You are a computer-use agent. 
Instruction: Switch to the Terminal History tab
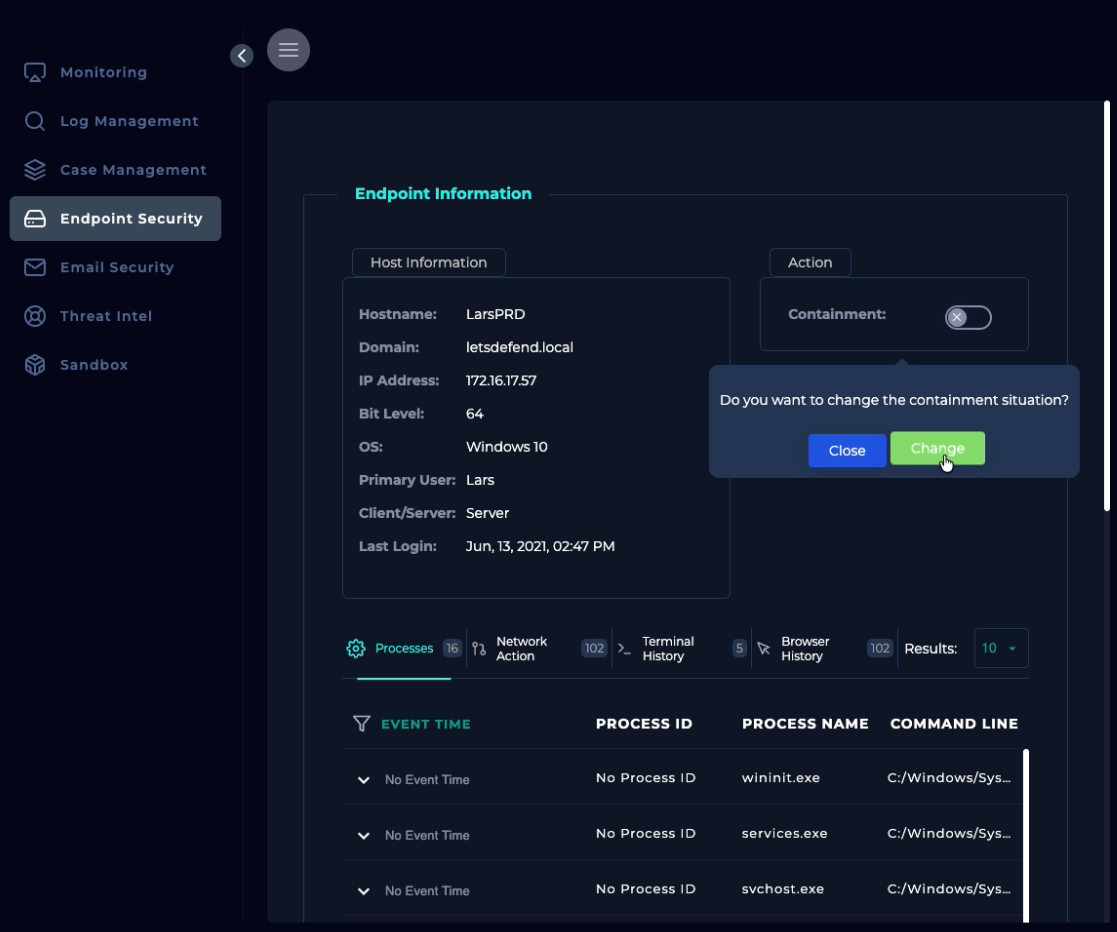tap(667, 649)
